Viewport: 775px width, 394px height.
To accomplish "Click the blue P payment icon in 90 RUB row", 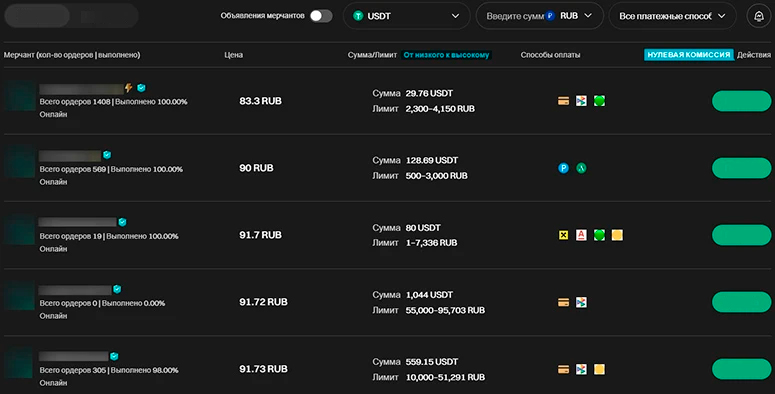I will 563,168.
